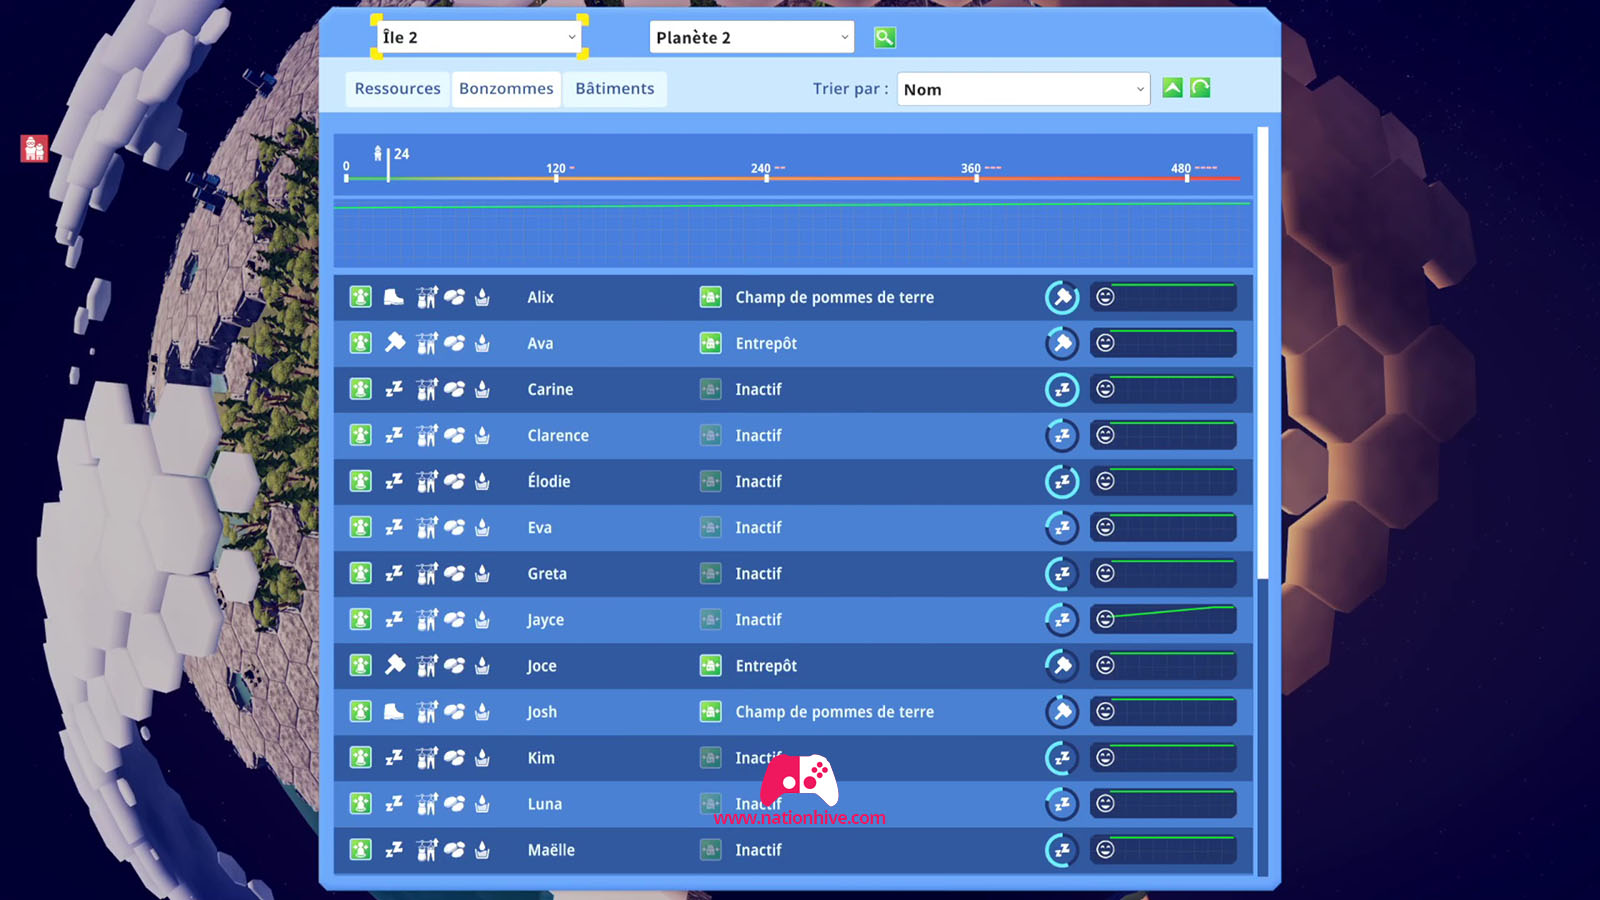The width and height of the screenshot is (1600, 900).
Task: Open the Île 2 dropdown
Action: pos(479,37)
